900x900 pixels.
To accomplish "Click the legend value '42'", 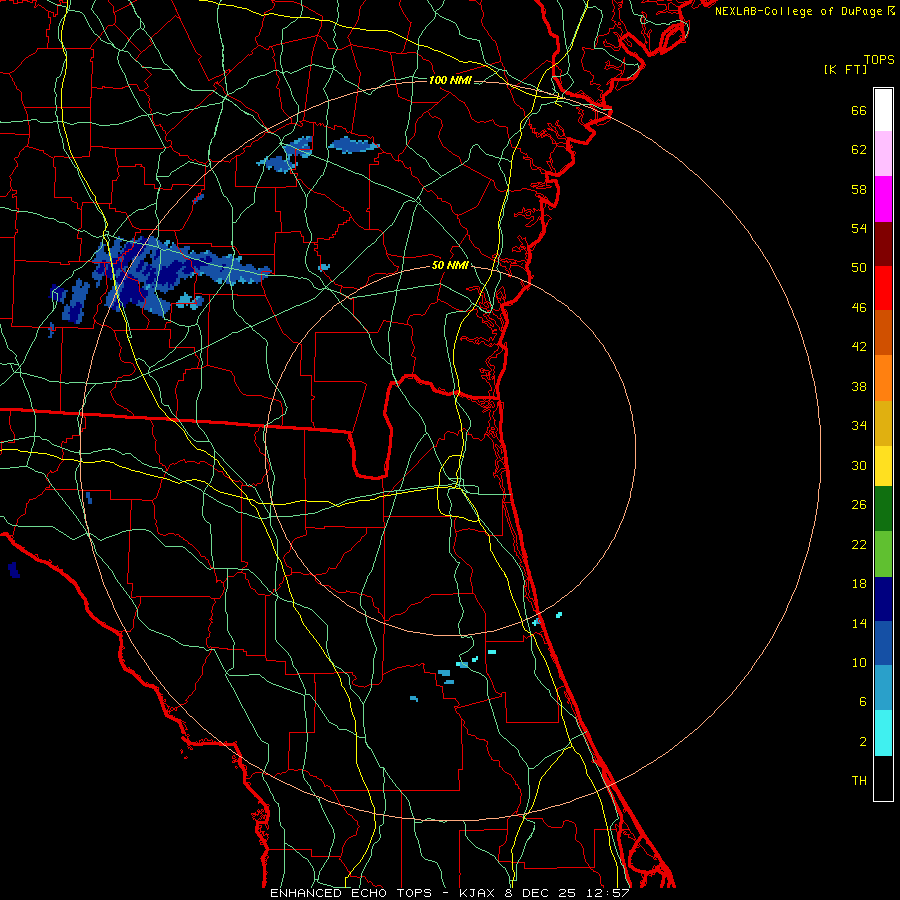I will 859,347.
